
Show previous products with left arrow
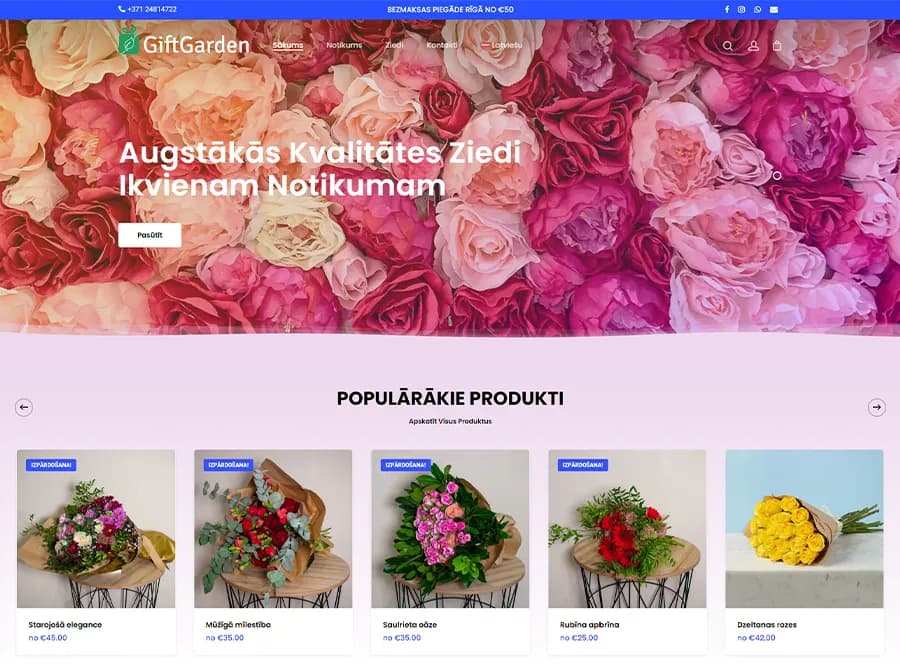pos(24,407)
